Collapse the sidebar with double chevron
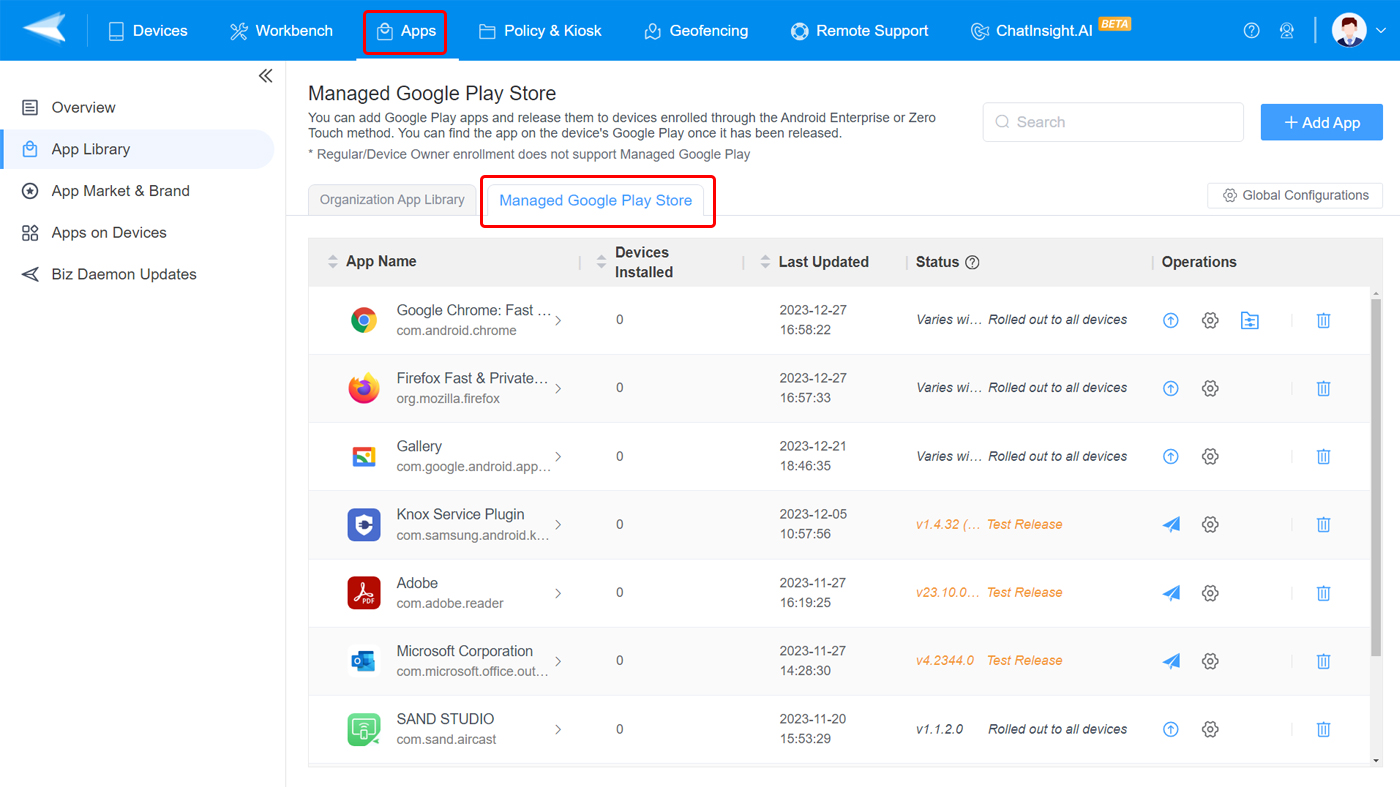The height and width of the screenshot is (787, 1400). 265,76
